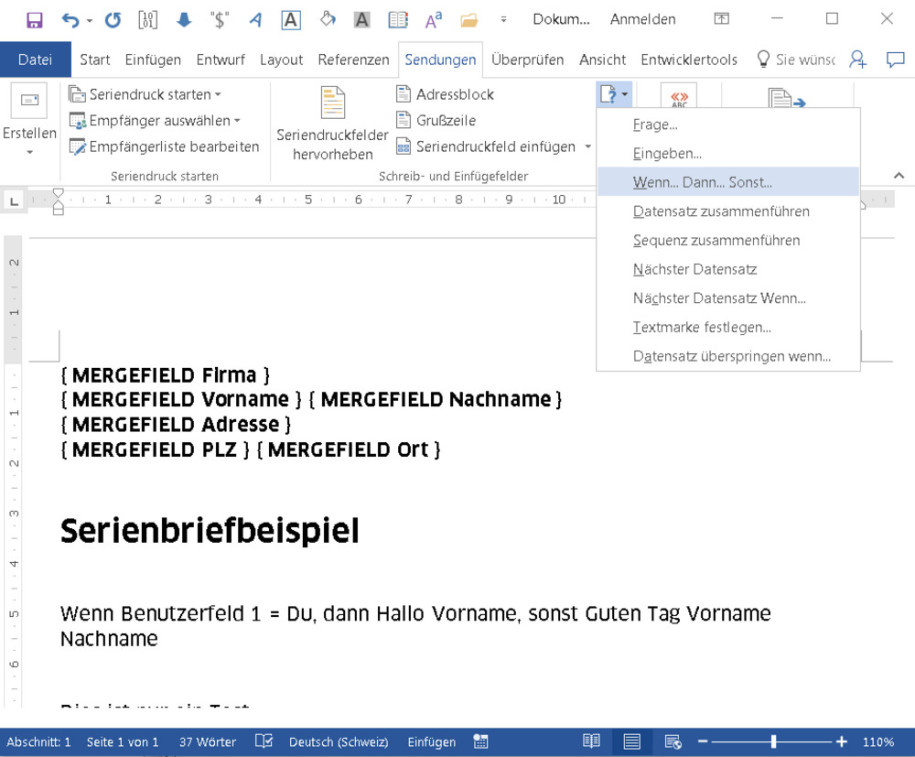Choose Datensatz überspringen wenn...
This screenshot has height=757, width=915.
tap(728, 356)
